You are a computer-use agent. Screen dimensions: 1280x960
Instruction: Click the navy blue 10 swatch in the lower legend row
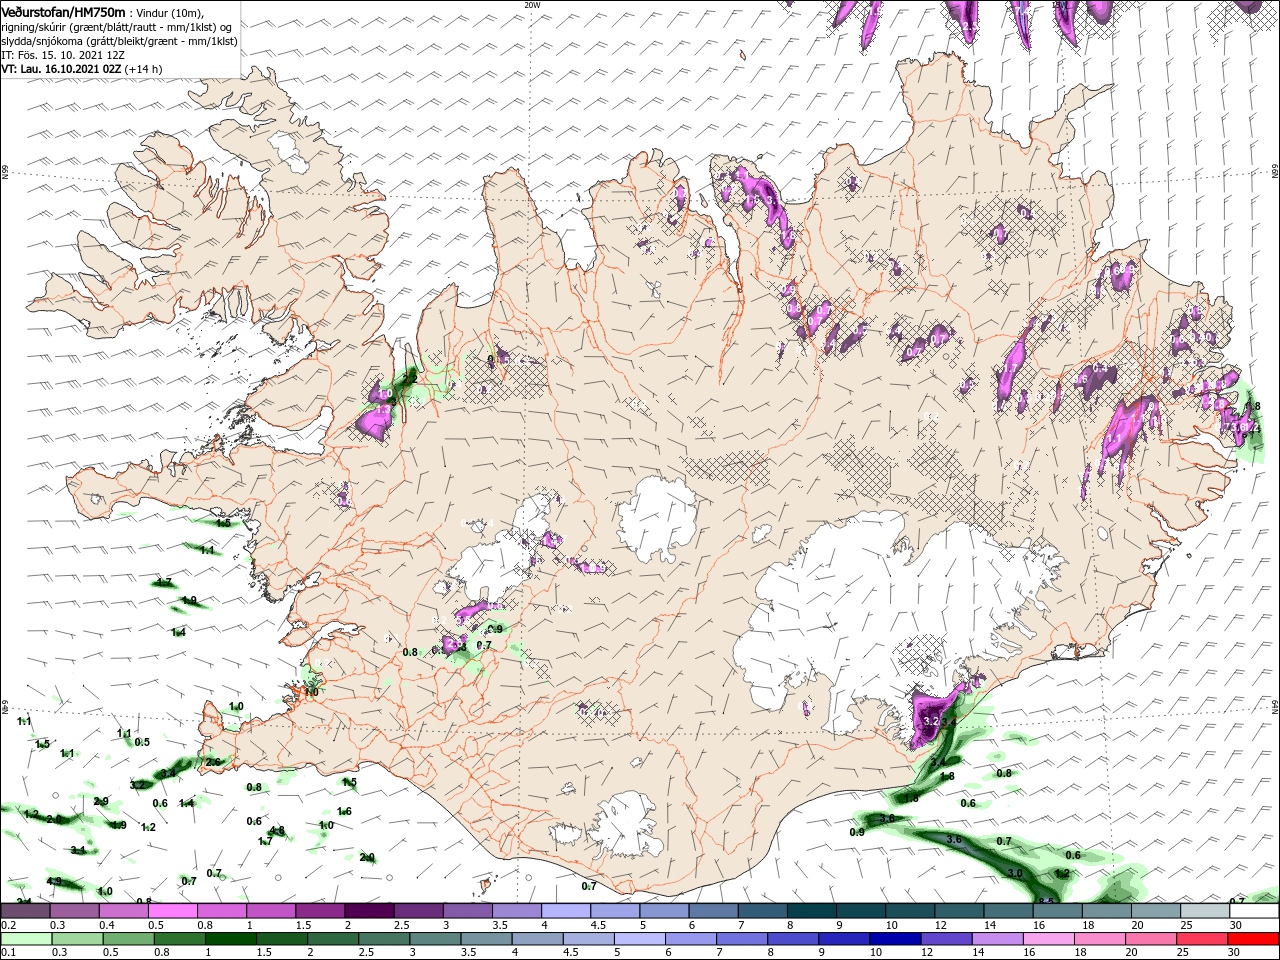click(894, 938)
